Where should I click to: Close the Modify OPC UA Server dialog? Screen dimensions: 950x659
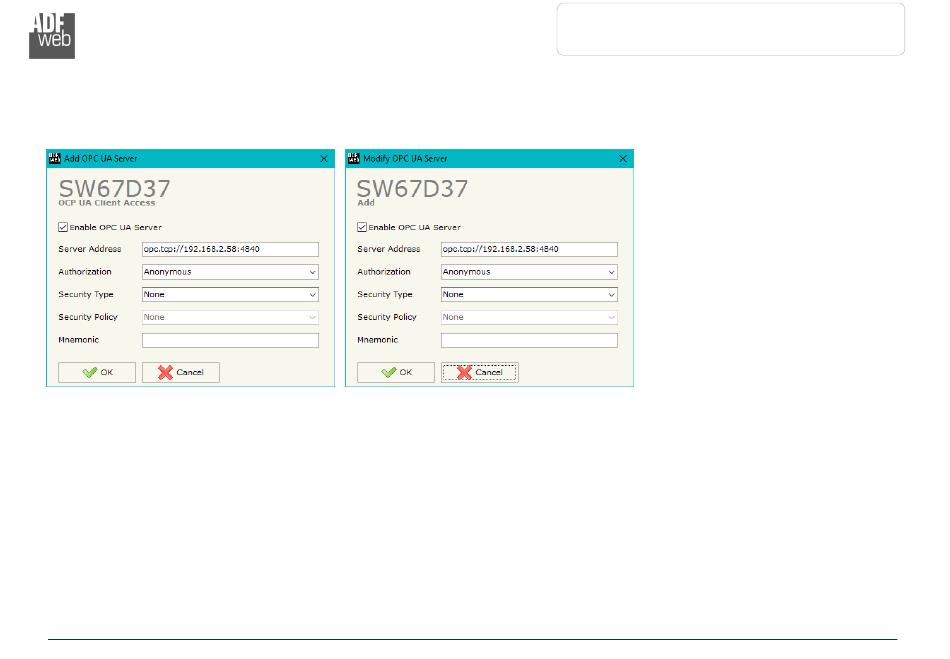tap(623, 159)
